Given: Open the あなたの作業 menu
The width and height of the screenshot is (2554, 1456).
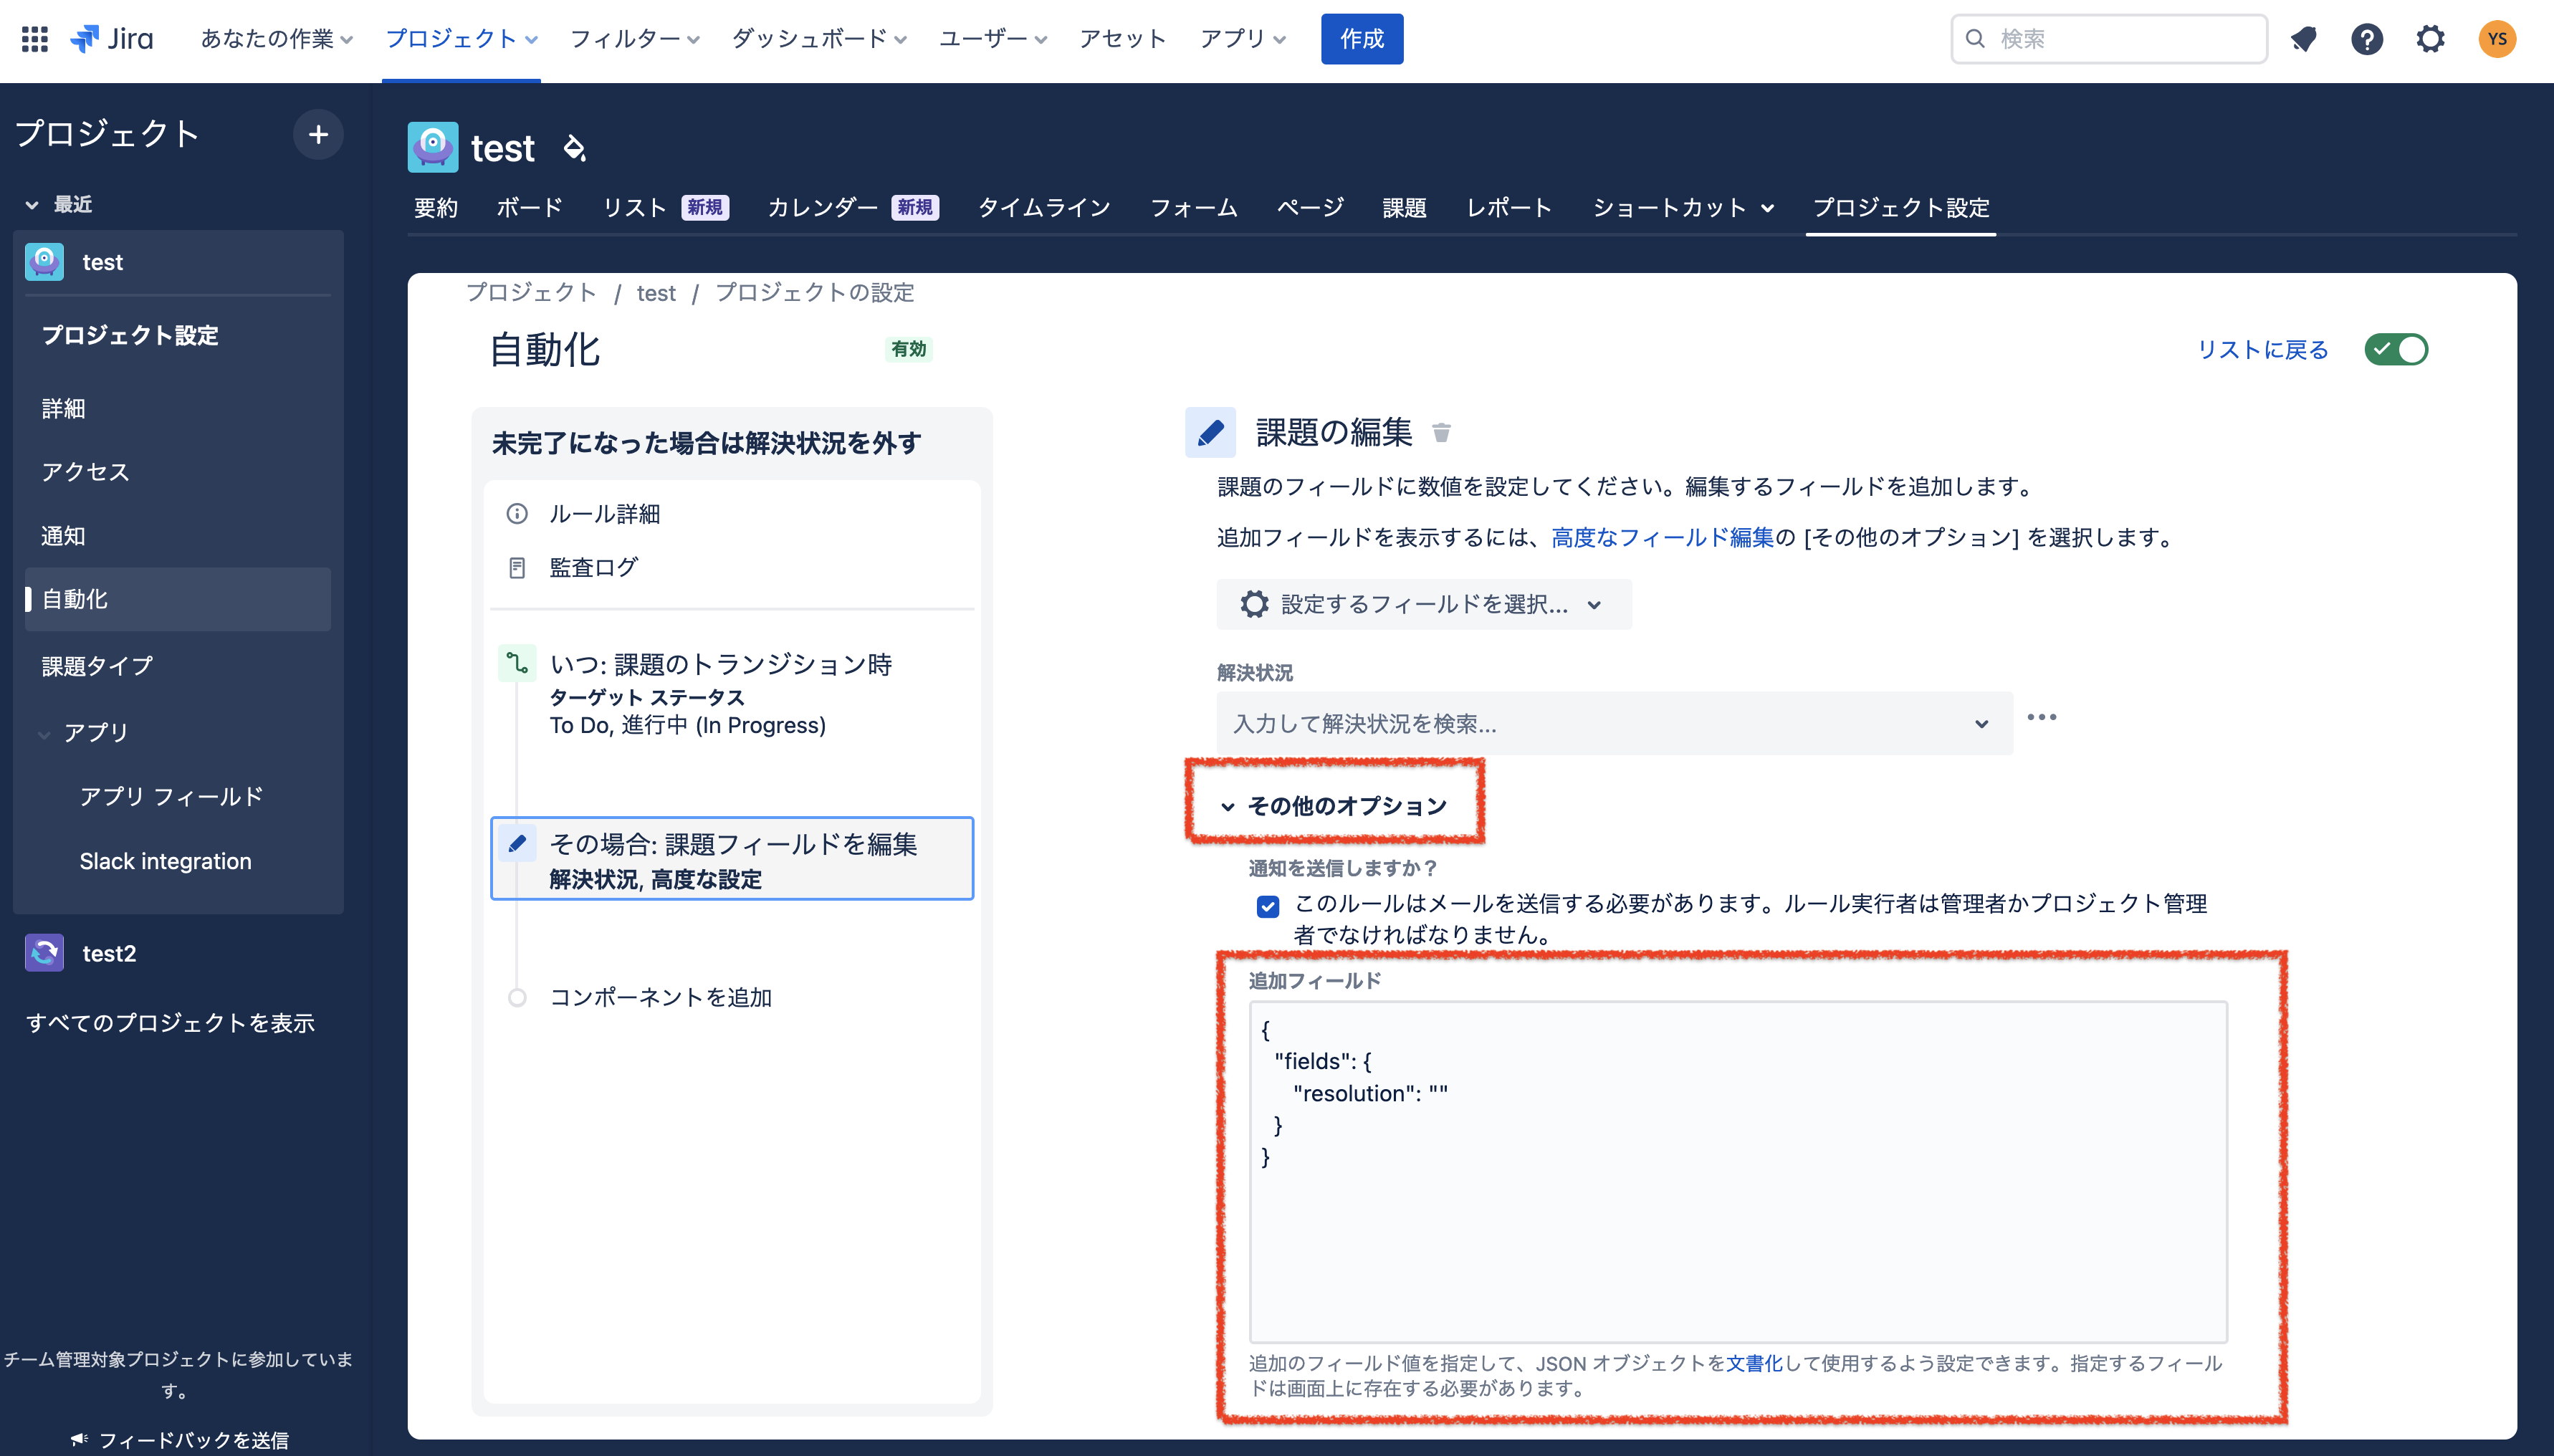Looking at the screenshot, I should coord(276,39).
